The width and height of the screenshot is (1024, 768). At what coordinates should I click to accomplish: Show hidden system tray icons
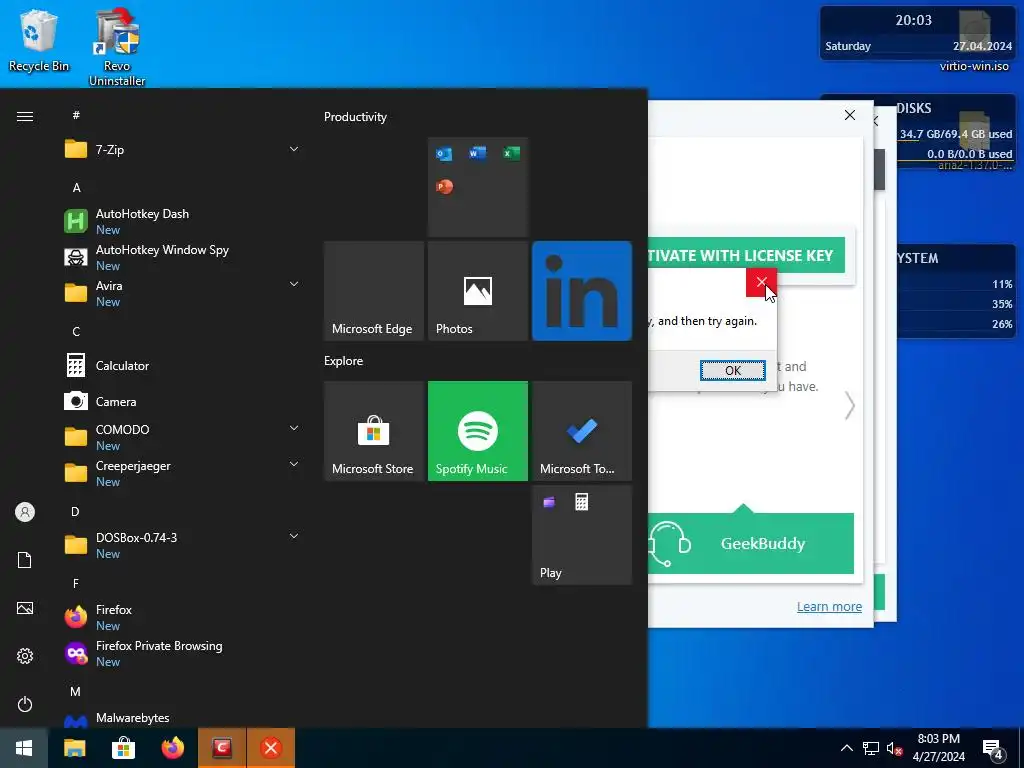click(x=846, y=748)
